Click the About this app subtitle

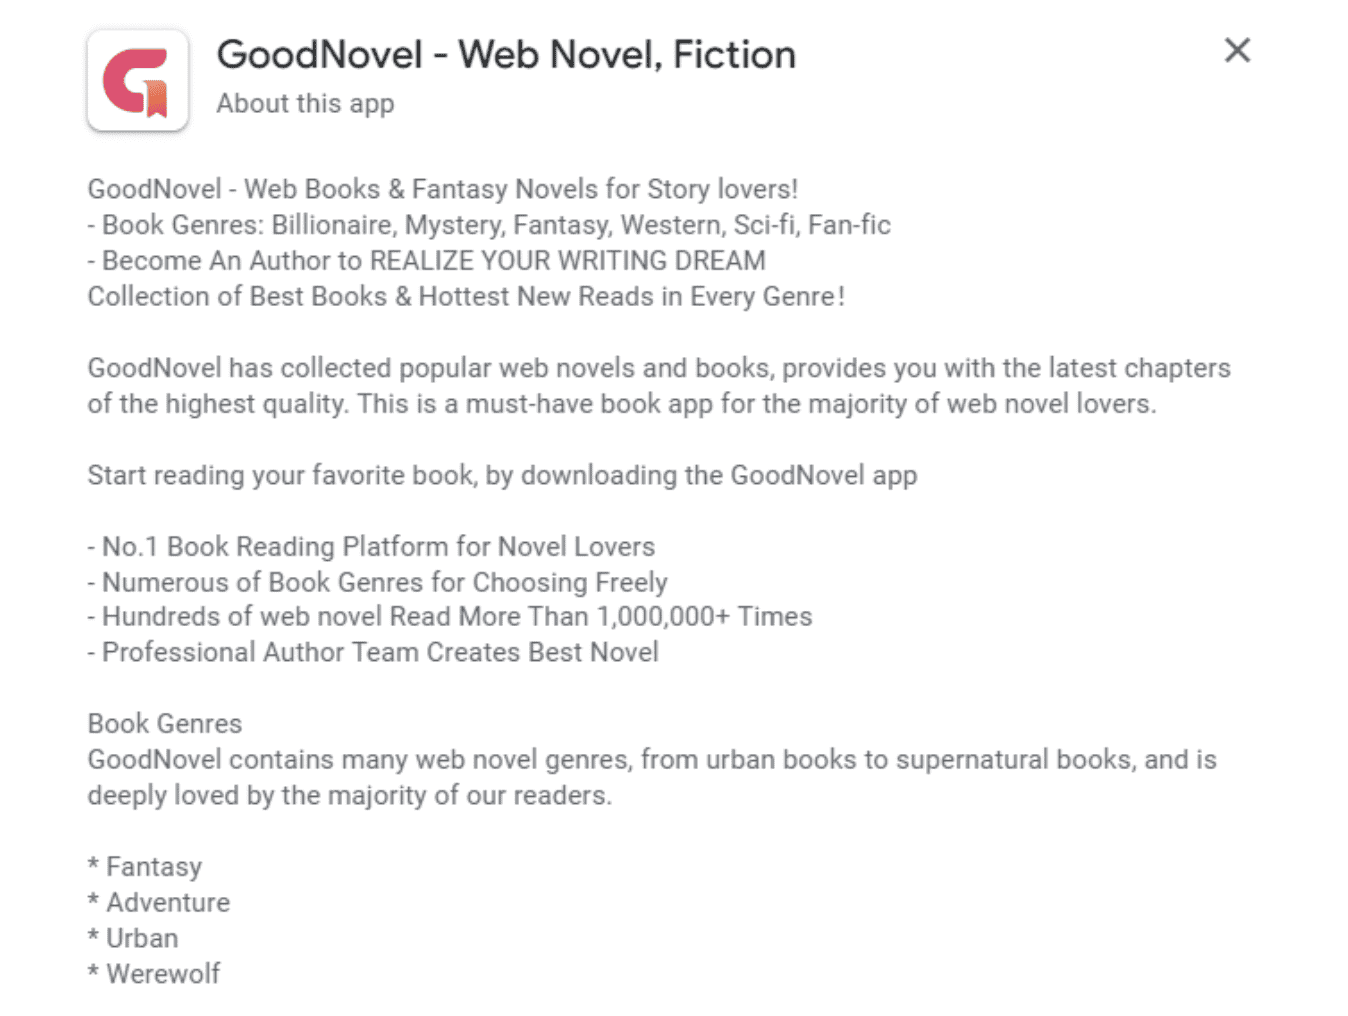pyautogui.click(x=305, y=104)
